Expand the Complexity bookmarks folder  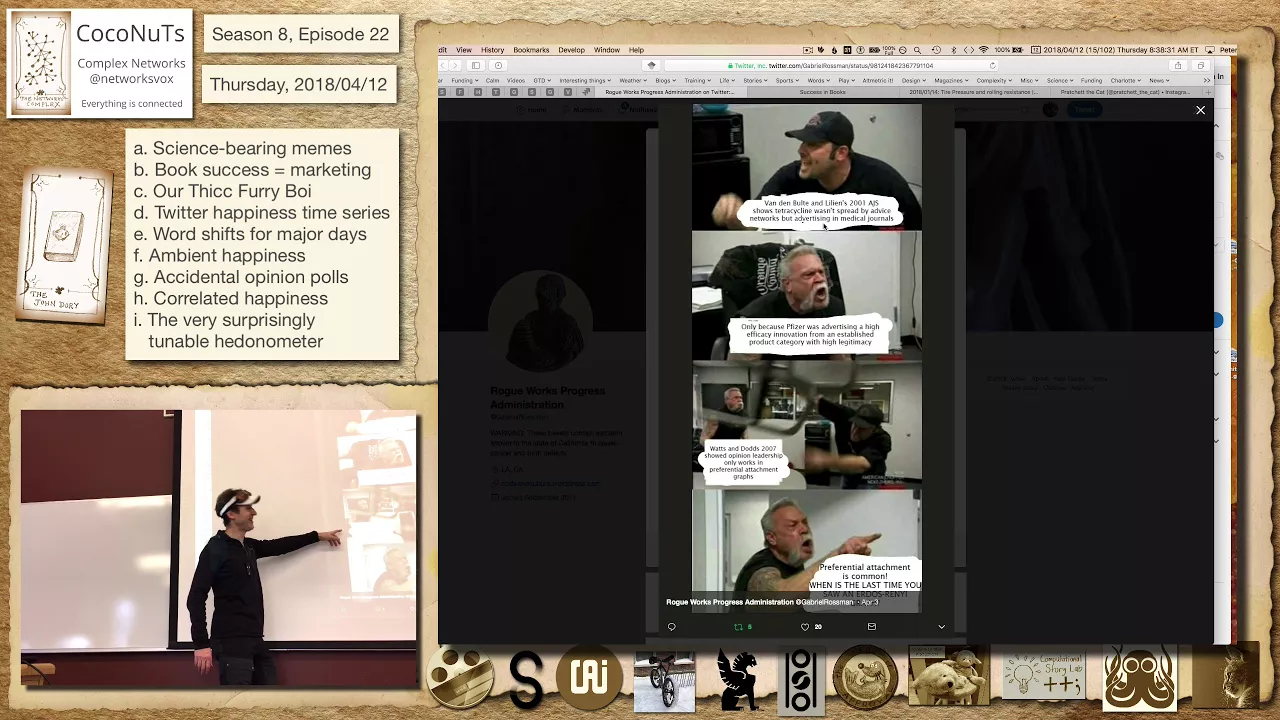(994, 81)
